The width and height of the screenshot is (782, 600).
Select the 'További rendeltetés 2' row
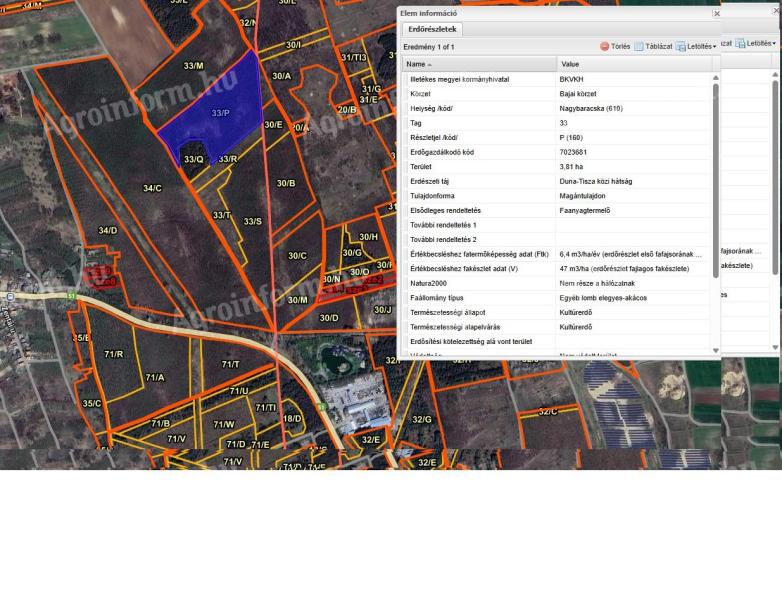(x=557, y=239)
